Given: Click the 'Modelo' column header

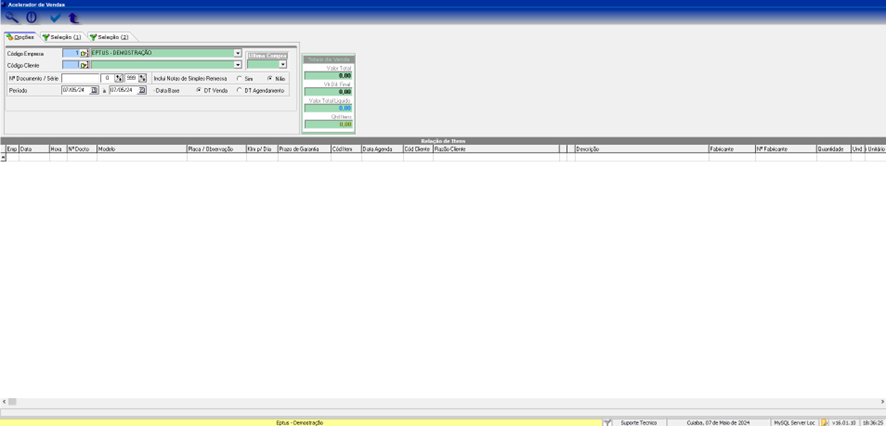Looking at the screenshot, I should (140, 149).
